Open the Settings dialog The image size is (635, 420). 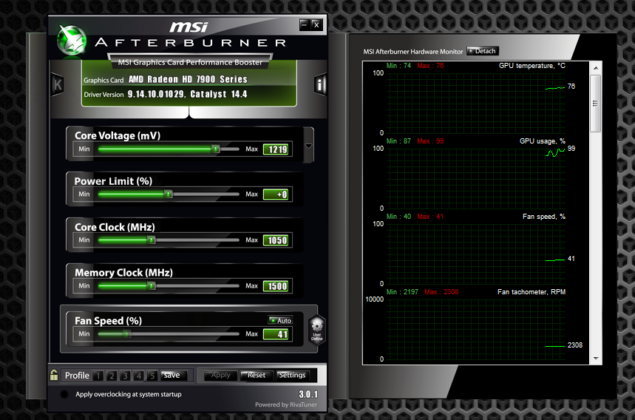(291, 376)
